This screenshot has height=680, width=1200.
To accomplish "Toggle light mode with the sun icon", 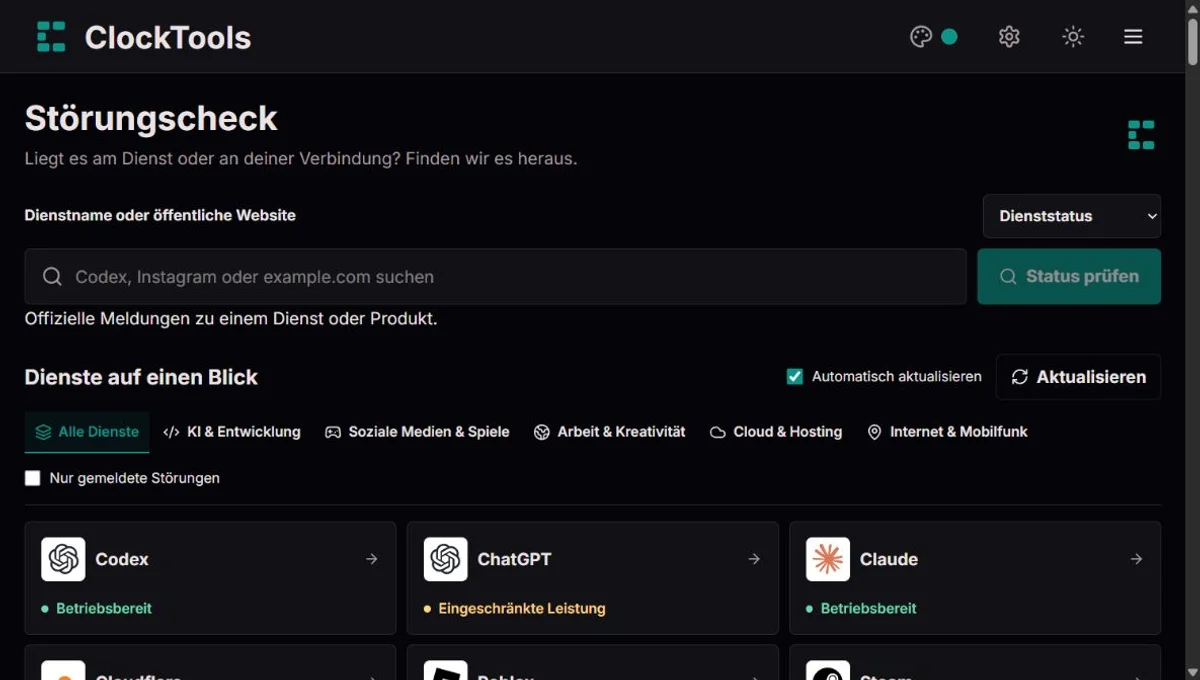I will [x=1073, y=37].
